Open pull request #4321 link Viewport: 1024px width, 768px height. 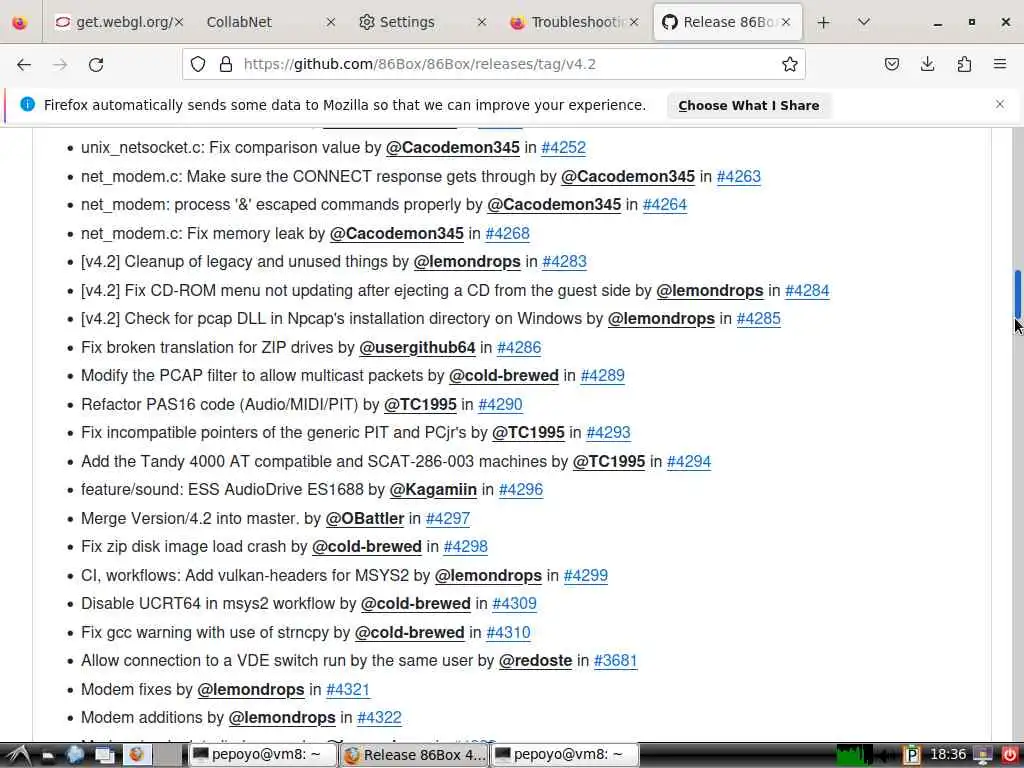click(x=348, y=689)
